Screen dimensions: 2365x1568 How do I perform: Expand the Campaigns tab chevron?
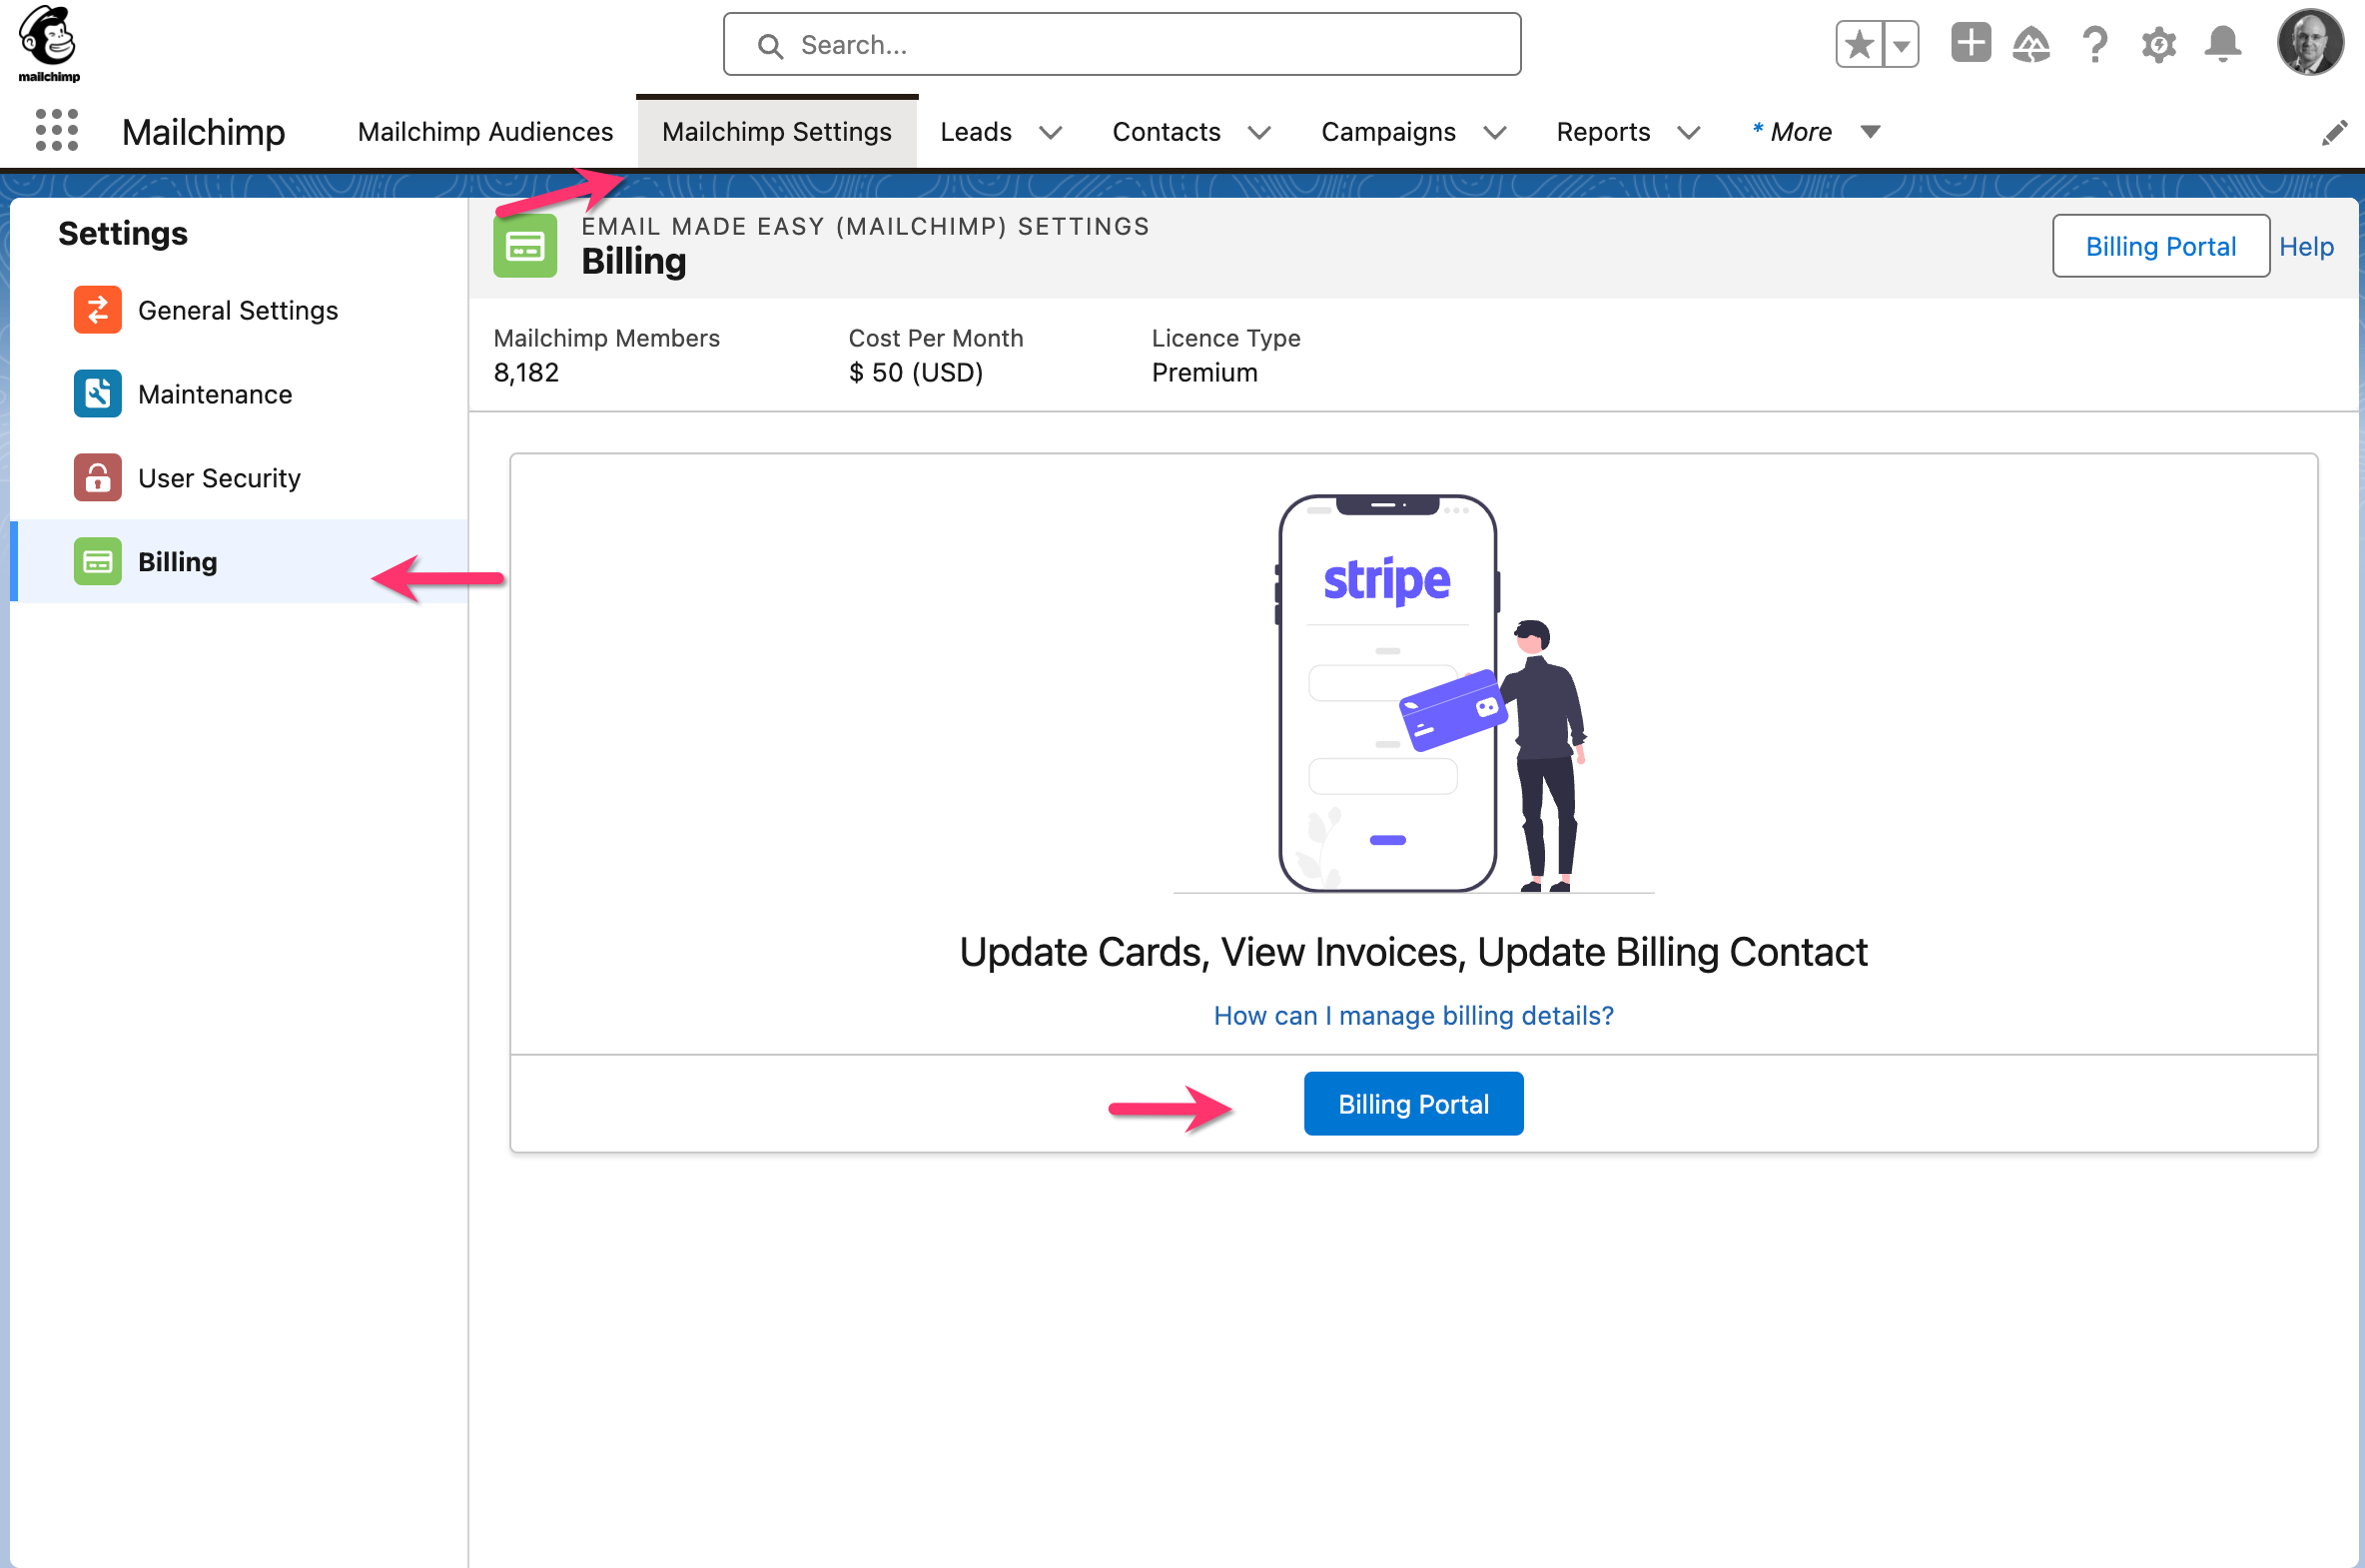[x=1494, y=132]
